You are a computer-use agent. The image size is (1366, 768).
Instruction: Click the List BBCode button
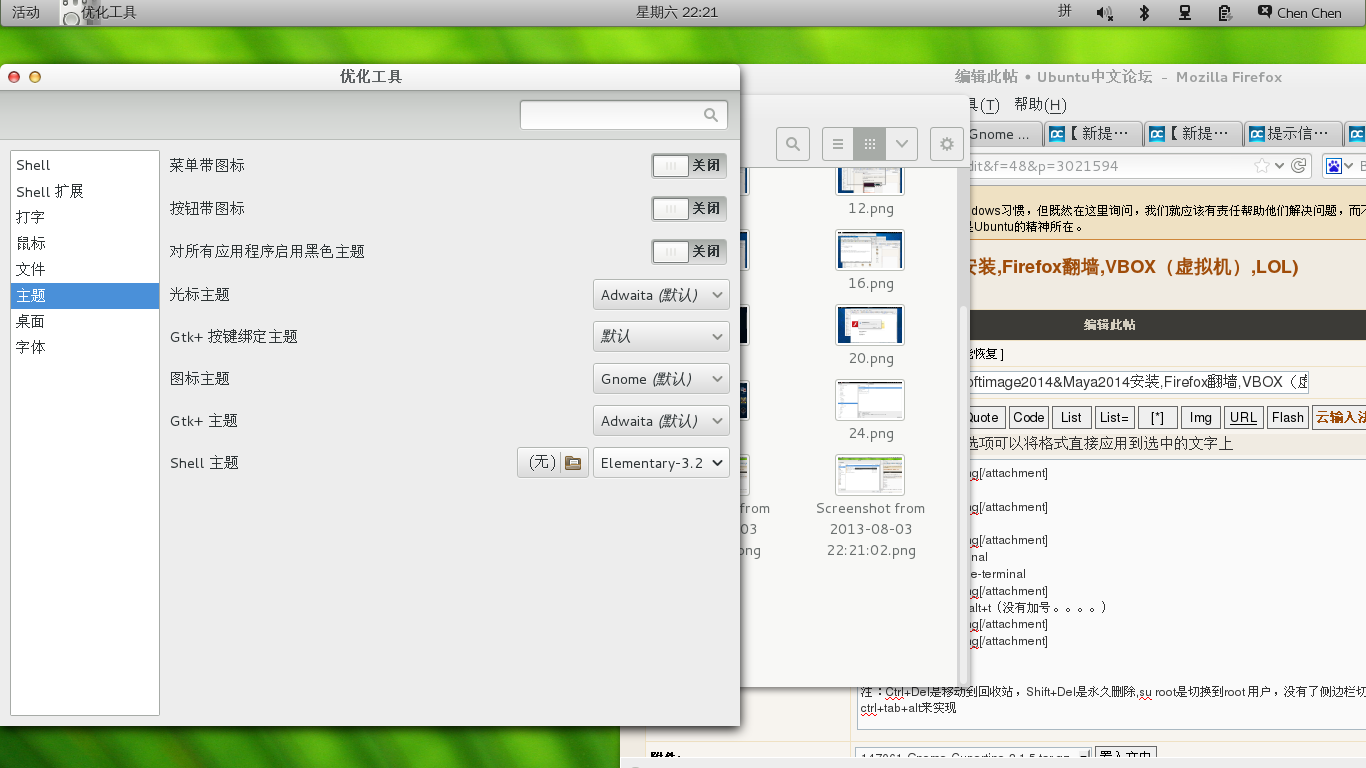[x=1071, y=418]
